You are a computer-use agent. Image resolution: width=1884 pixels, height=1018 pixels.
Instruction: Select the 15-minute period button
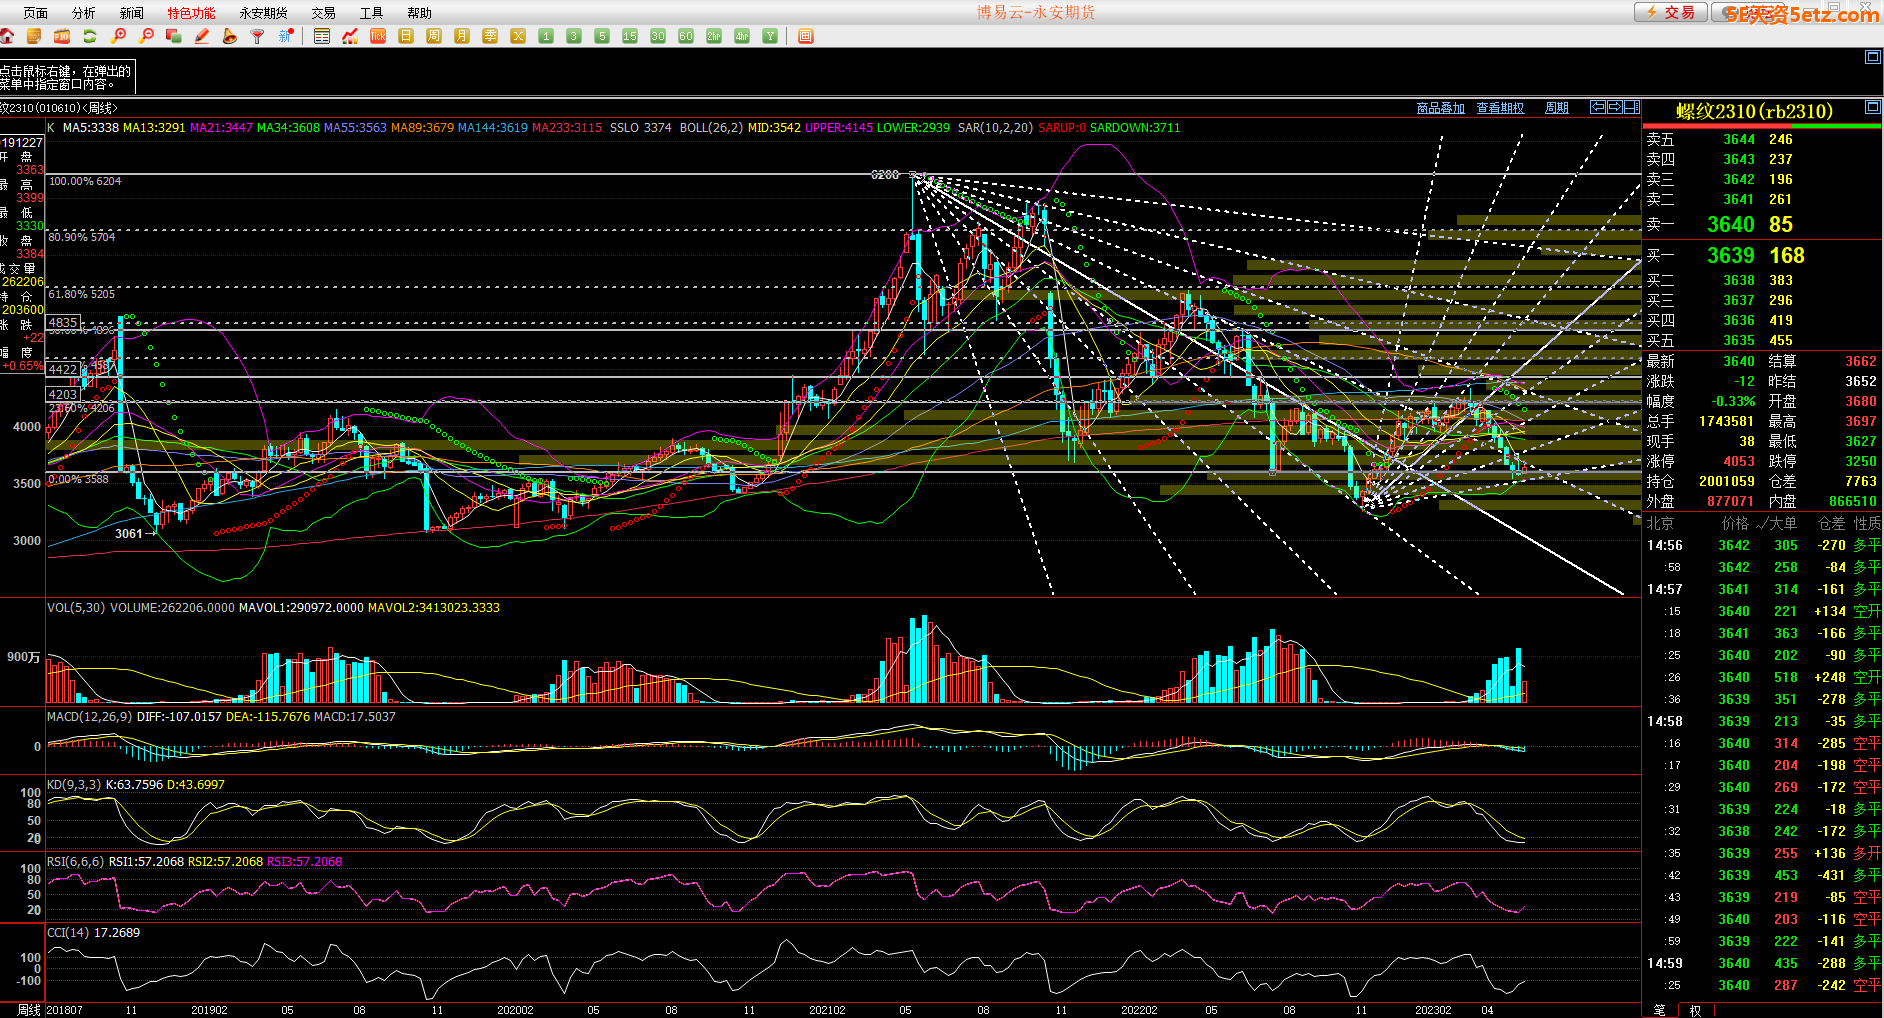pyautogui.click(x=629, y=36)
